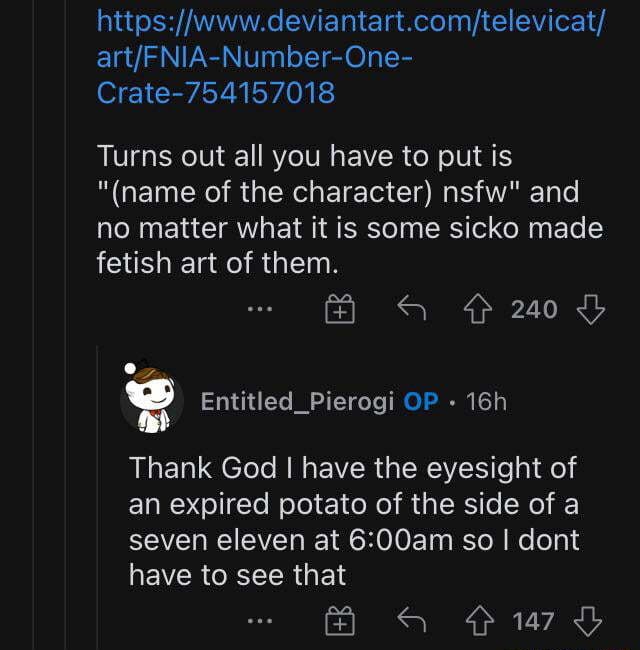Reply to the expired potato comment
The height and width of the screenshot is (650, 640).
click(x=412, y=621)
